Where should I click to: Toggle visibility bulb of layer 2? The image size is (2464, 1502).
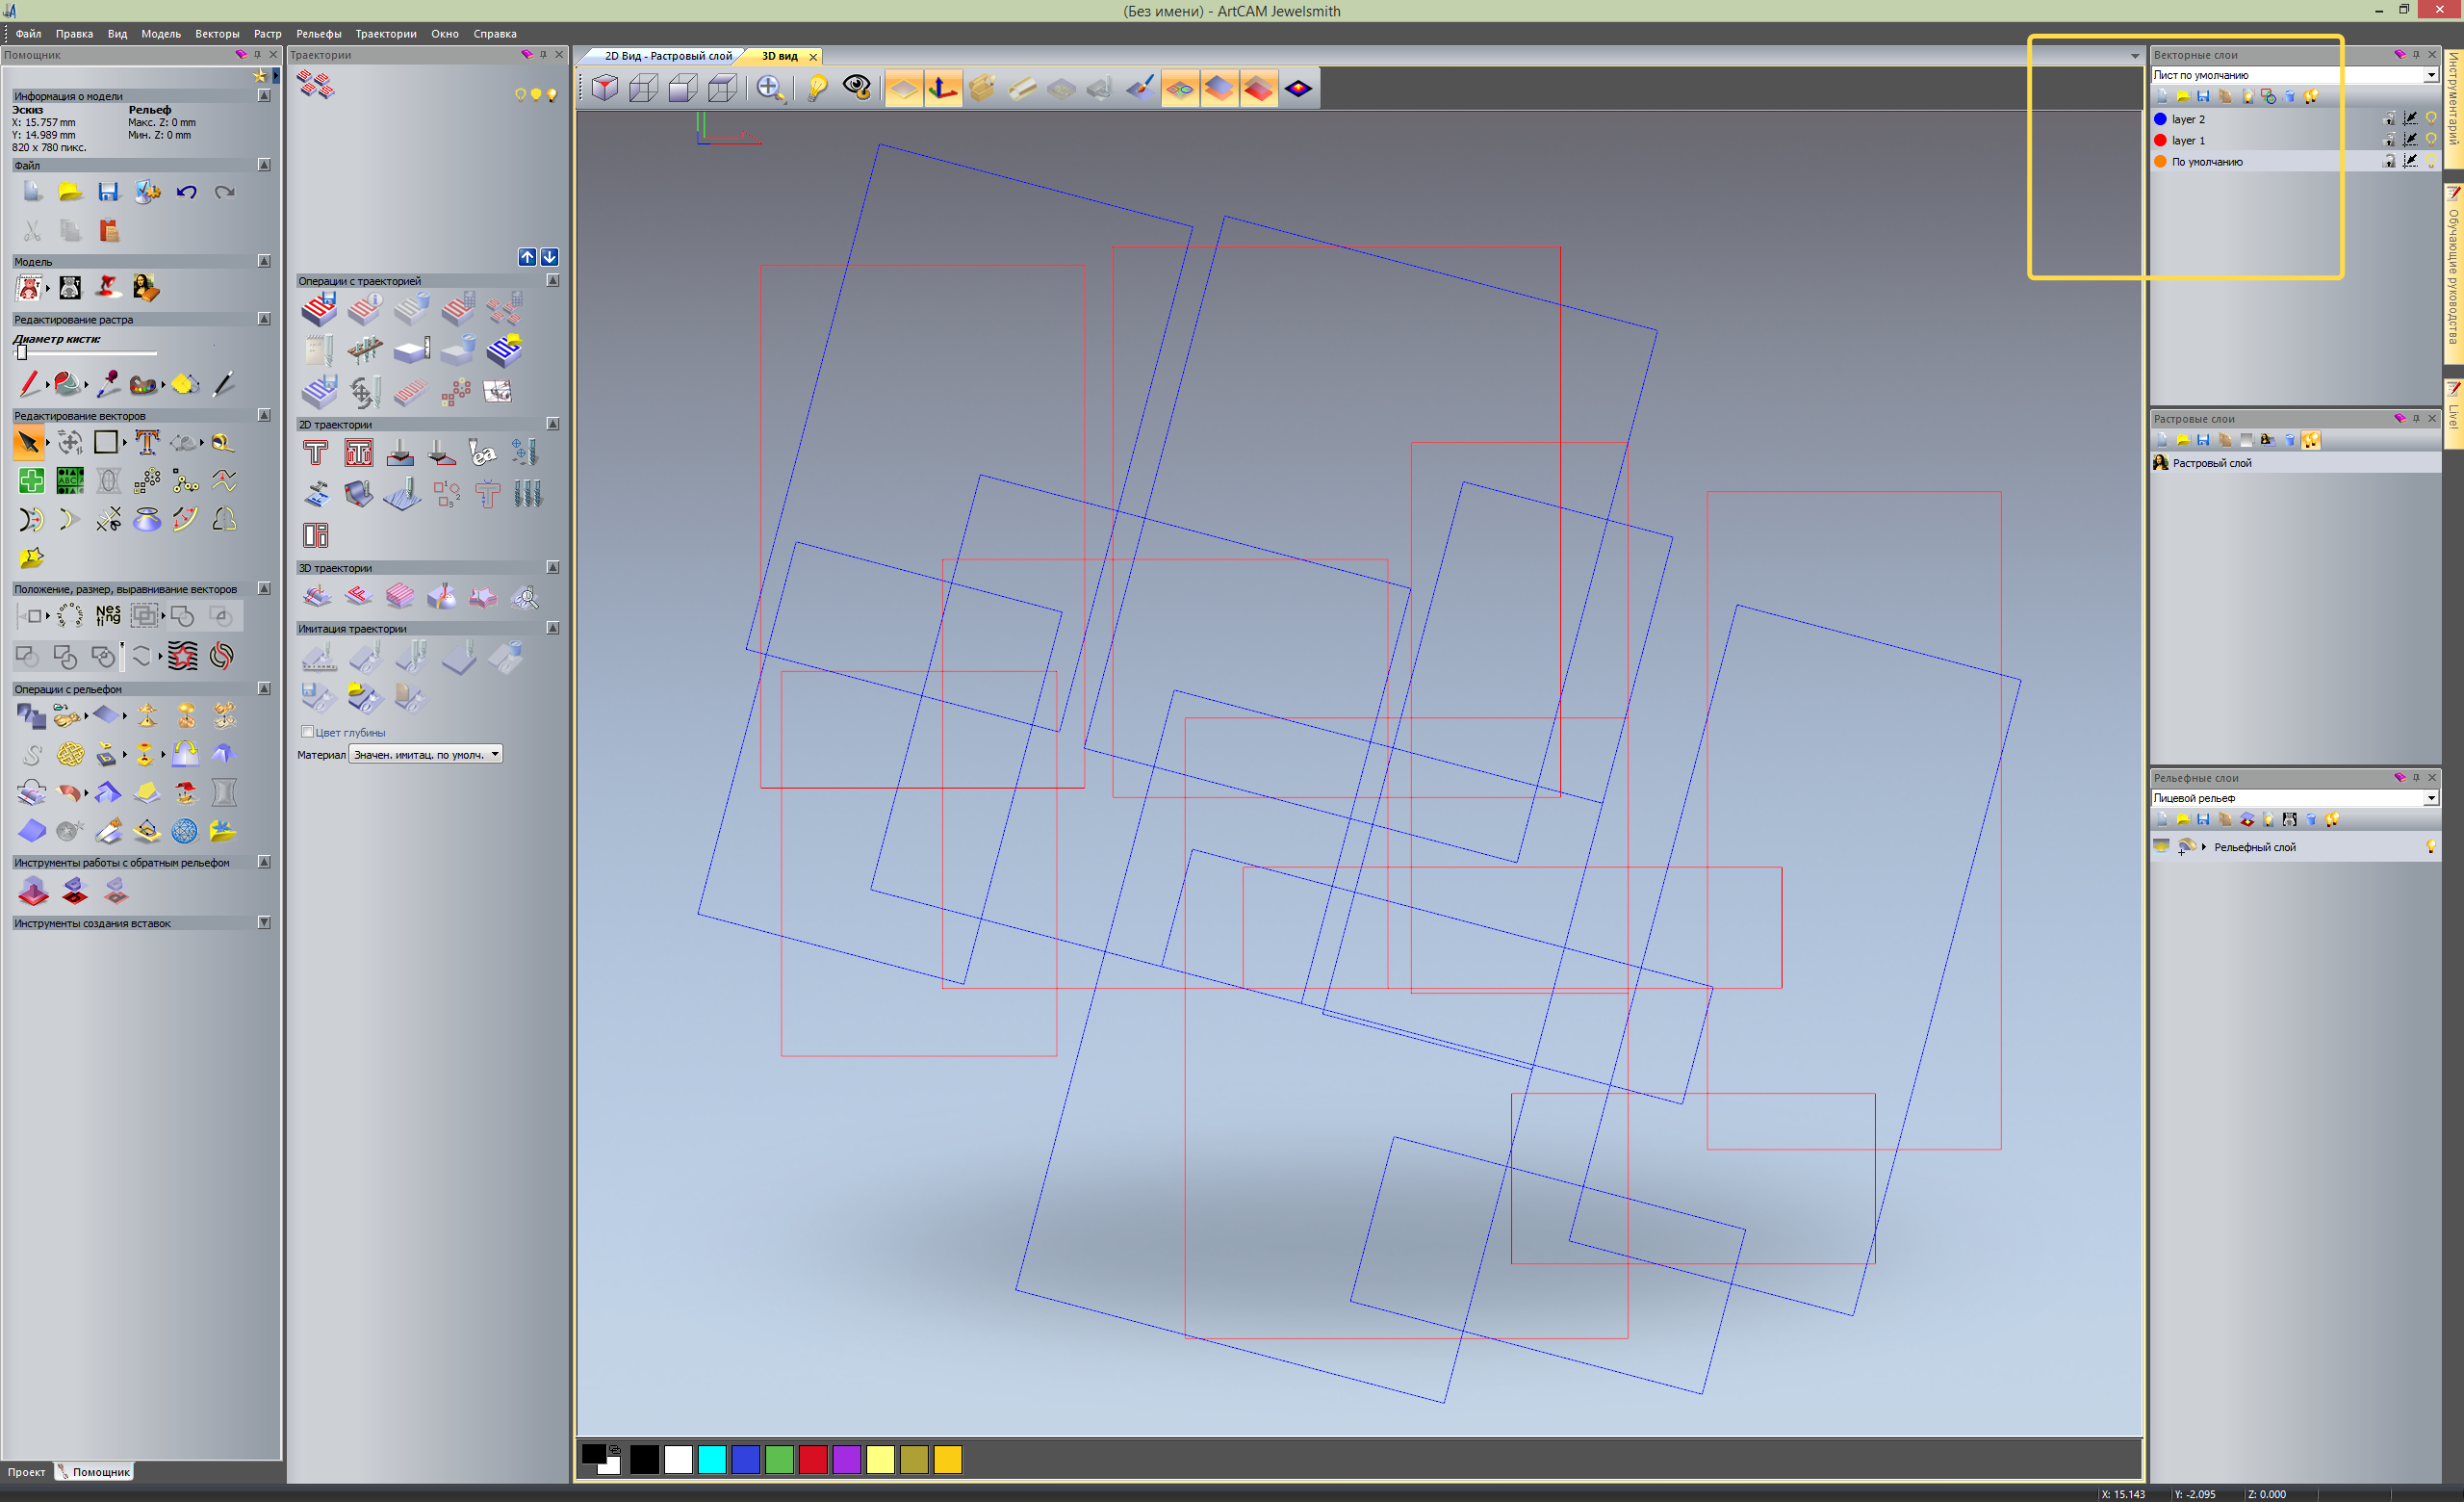2431,118
